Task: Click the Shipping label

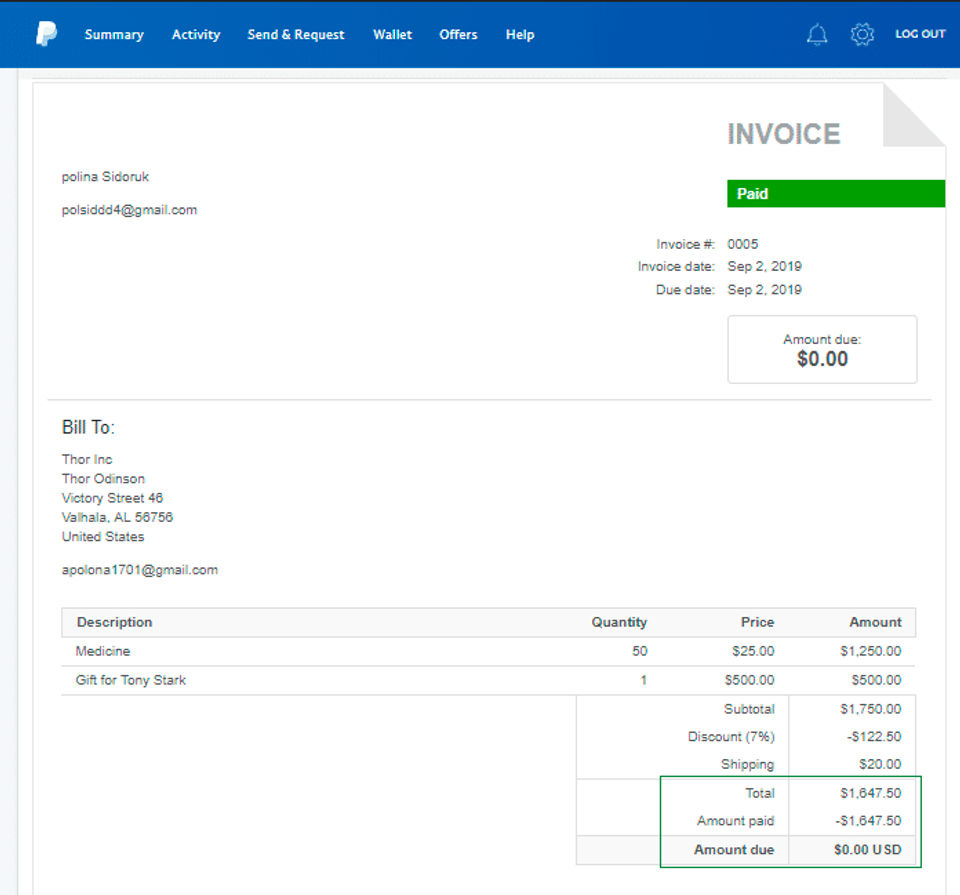Action: 748,765
